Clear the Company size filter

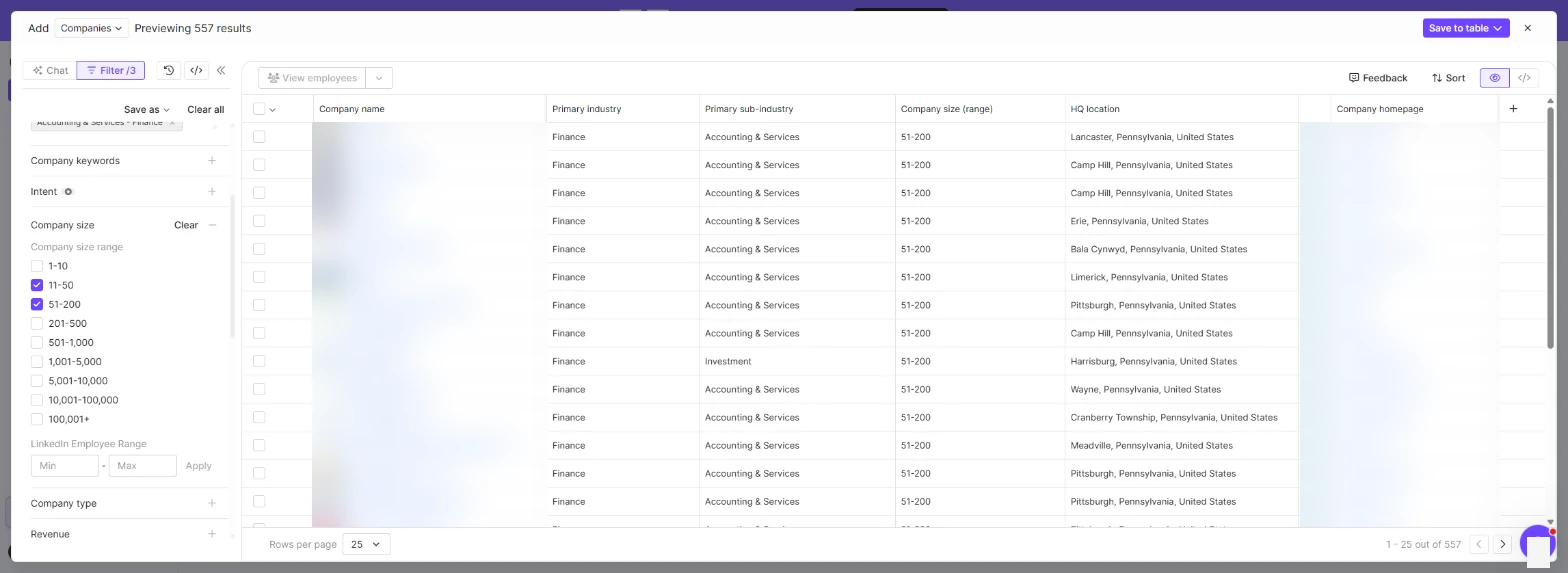point(186,225)
